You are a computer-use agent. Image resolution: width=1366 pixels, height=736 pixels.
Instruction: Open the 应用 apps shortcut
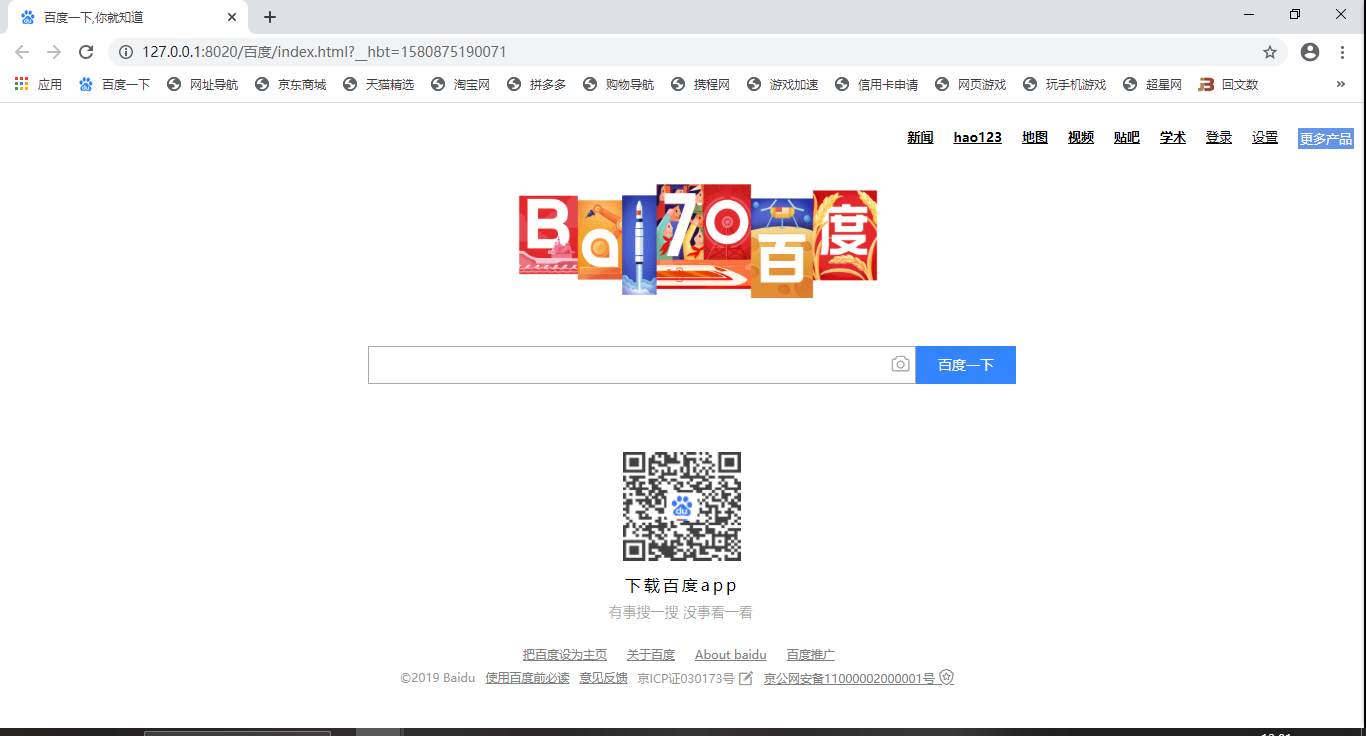tap(38, 85)
